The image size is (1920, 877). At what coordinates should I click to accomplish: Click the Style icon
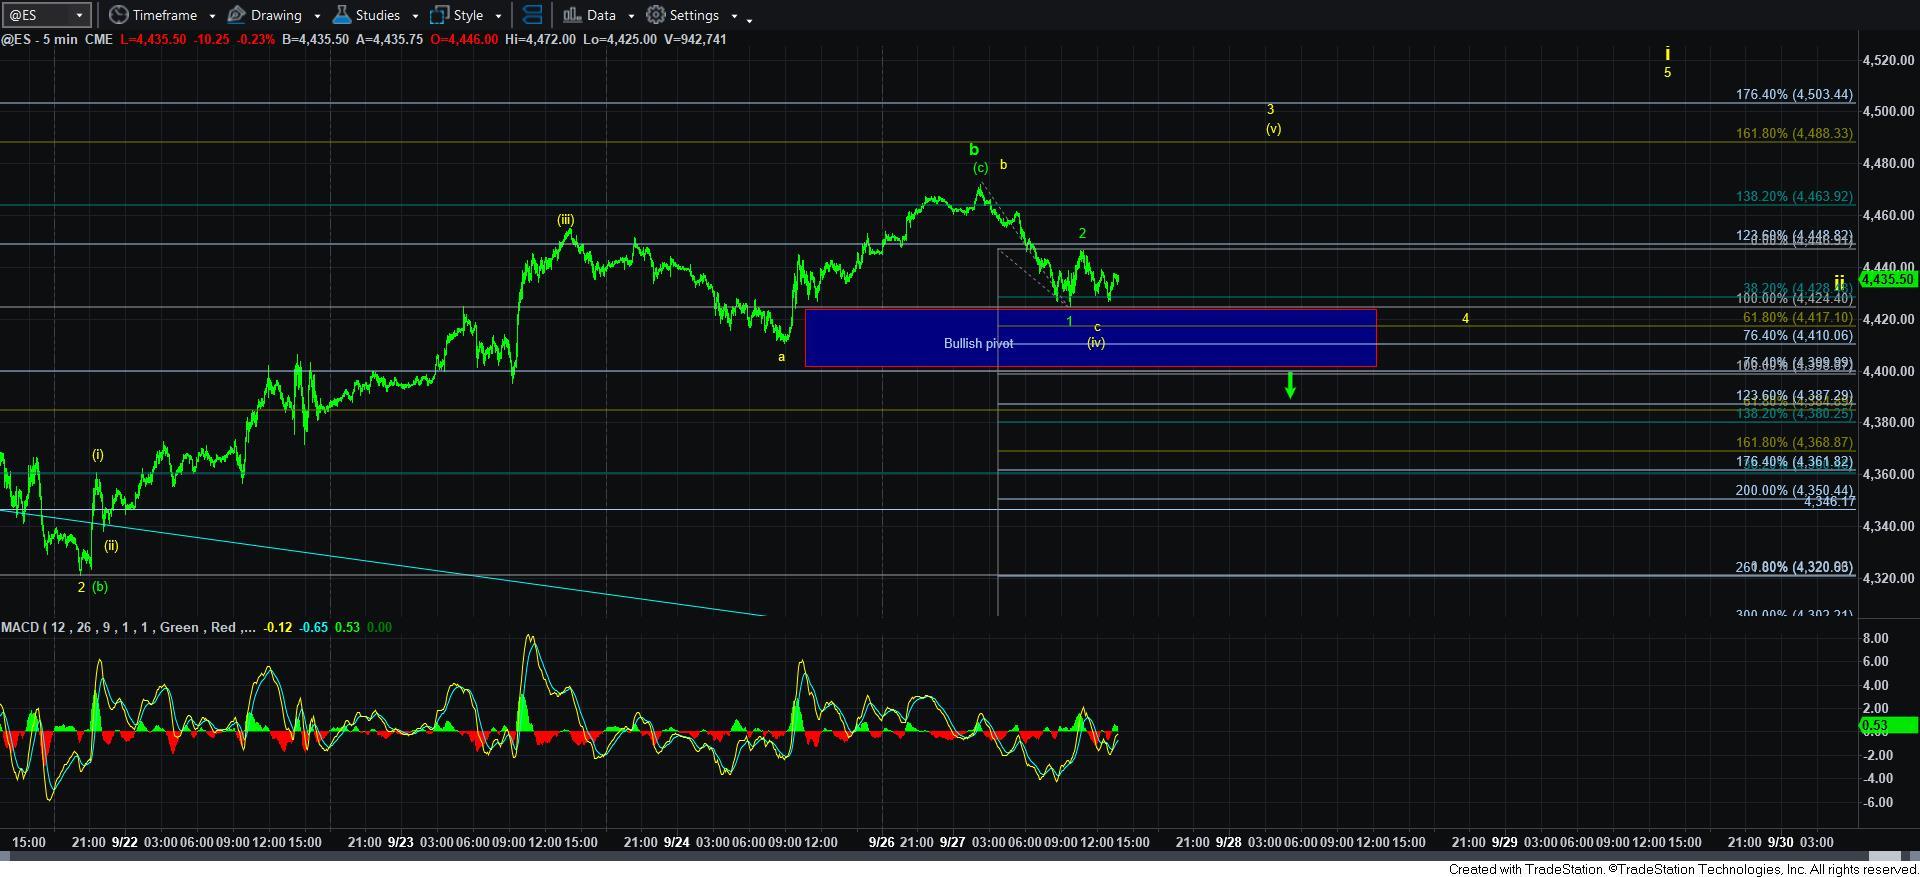tap(439, 15)
